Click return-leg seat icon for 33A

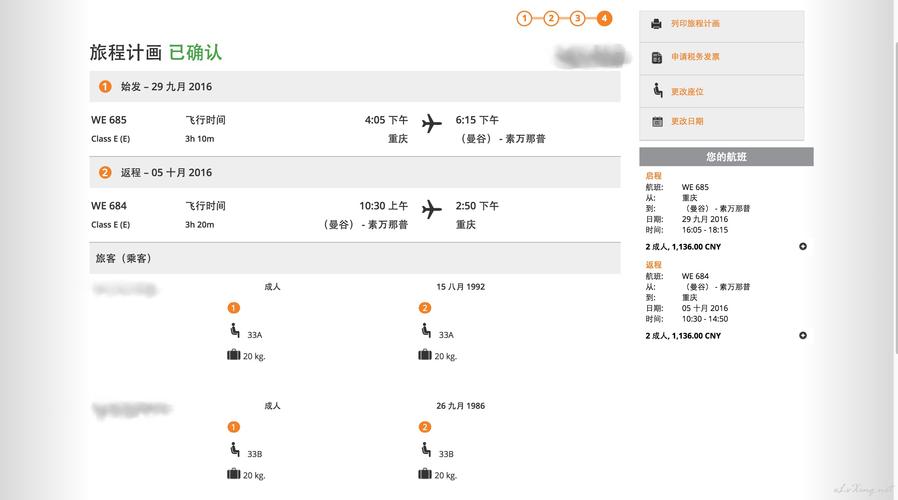[x=426, y=330]
